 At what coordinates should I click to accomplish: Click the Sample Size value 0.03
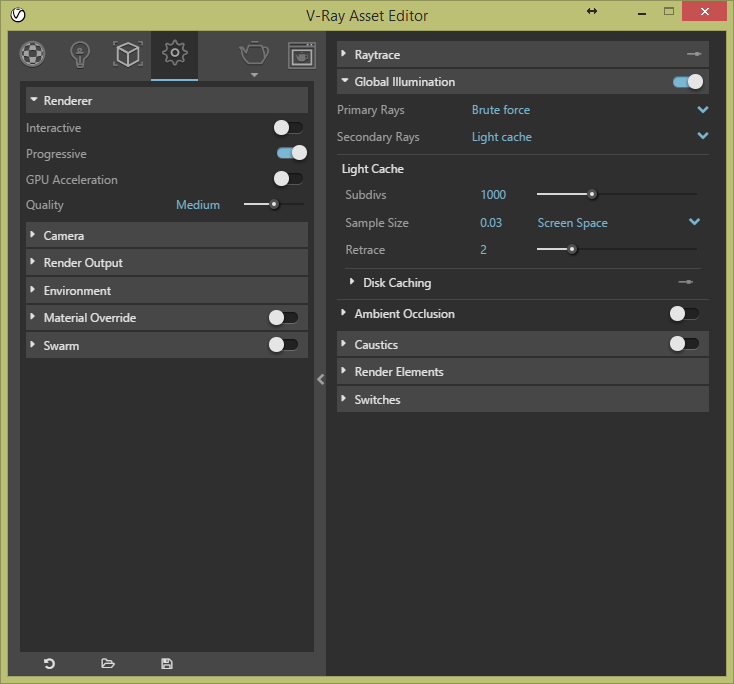click(x=491, y=222)
